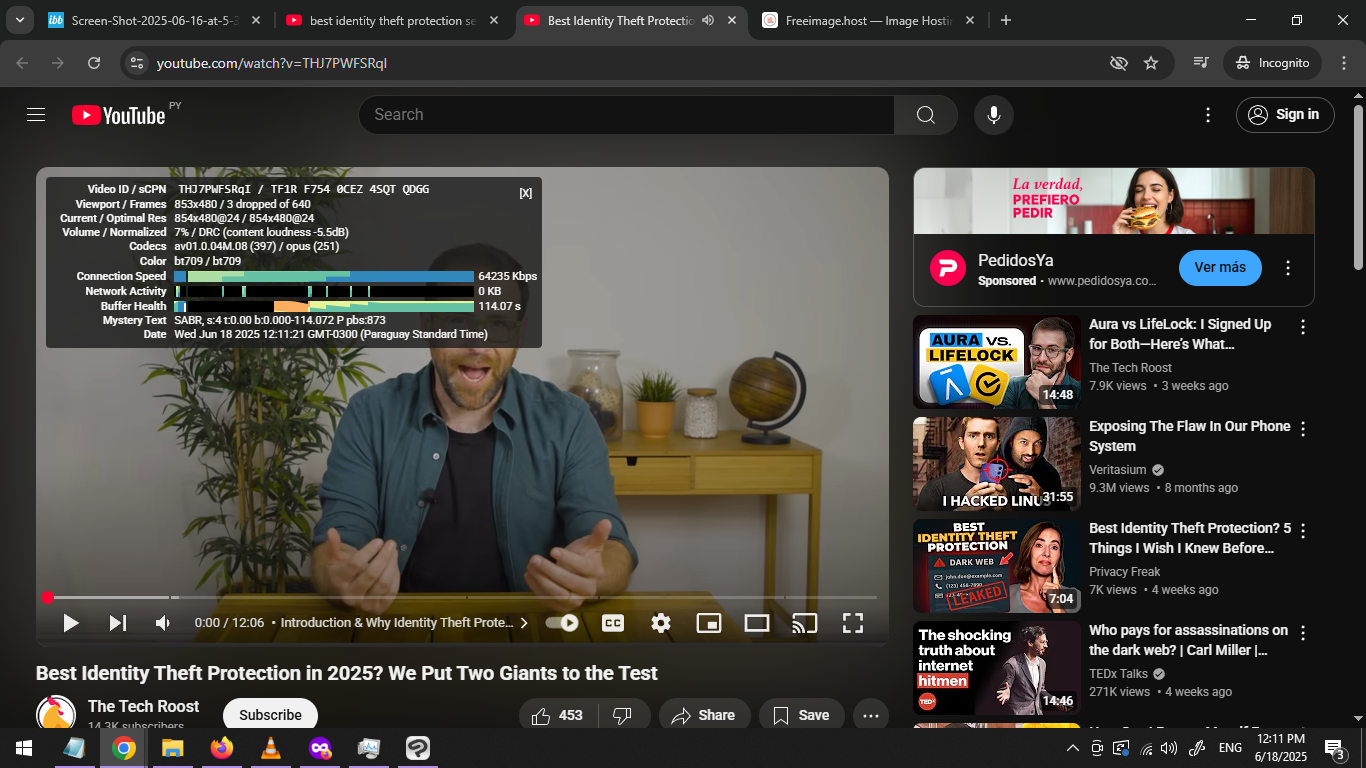Open YouTube settings three-dot menu

pyautogui.click(x=1208, y=115)
